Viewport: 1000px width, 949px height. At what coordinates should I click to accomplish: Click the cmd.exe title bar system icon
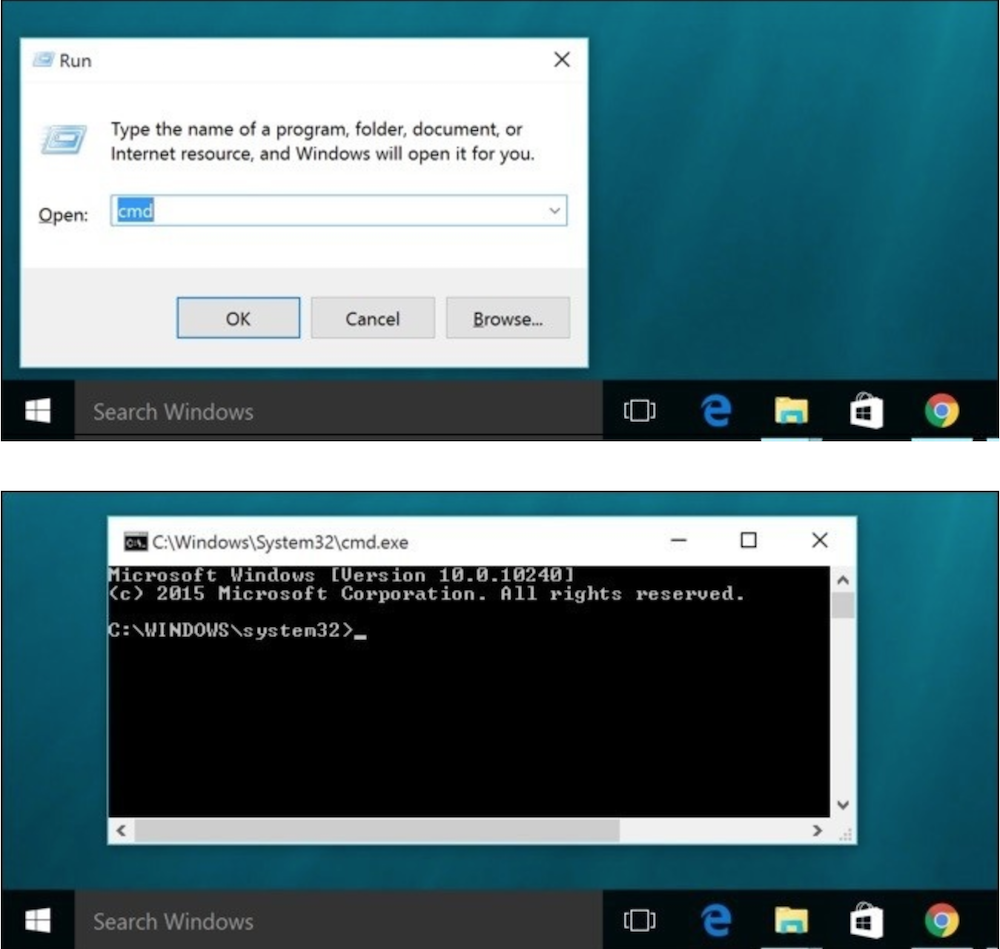[135, 542]
